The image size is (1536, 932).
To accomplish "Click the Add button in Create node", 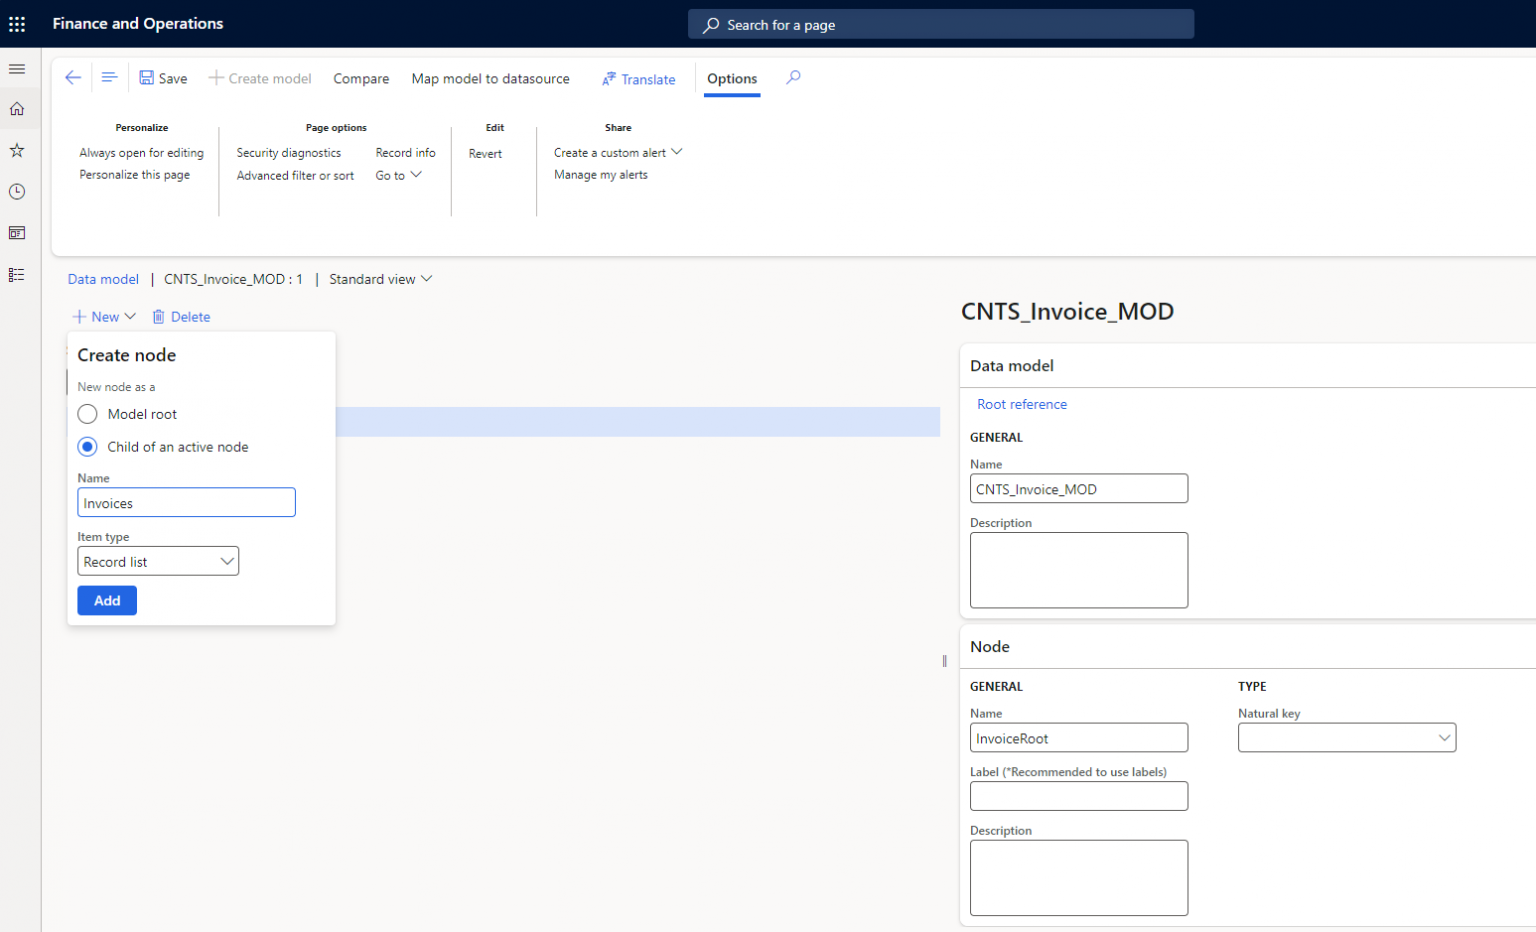I will pyautogui.click(x=107, y=600).
